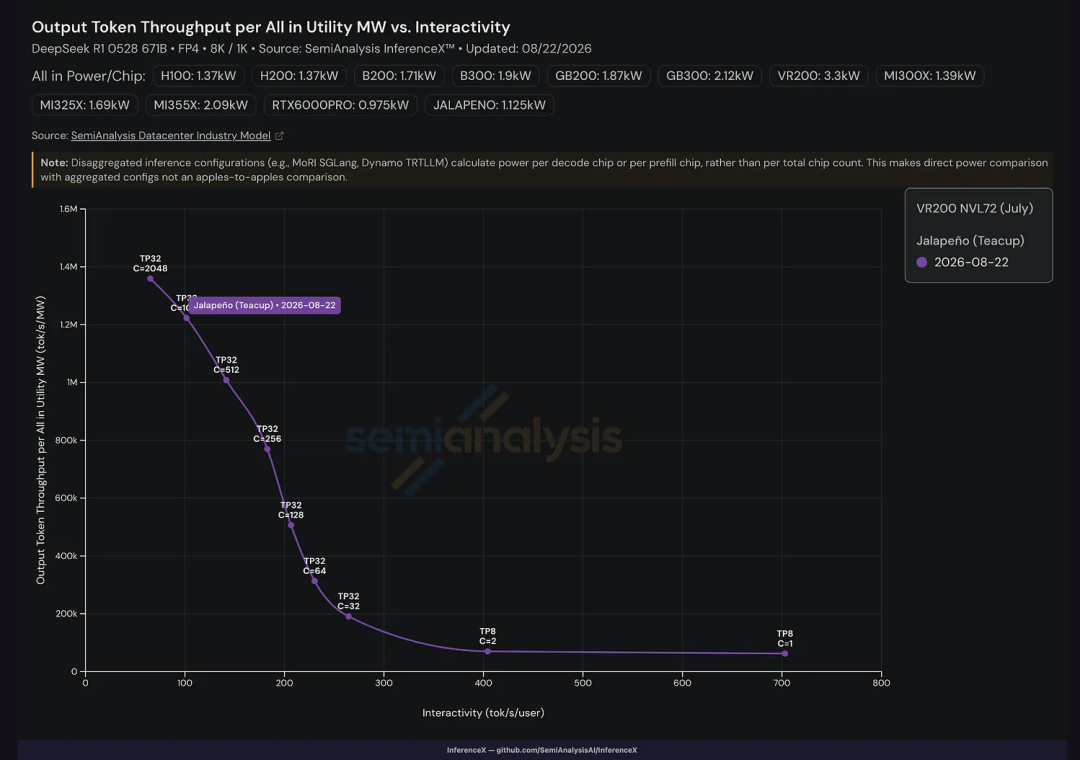1080x760 pixels.
Task: Click the H100: 1.37kW power chip
Action: (x=198, y=76)
